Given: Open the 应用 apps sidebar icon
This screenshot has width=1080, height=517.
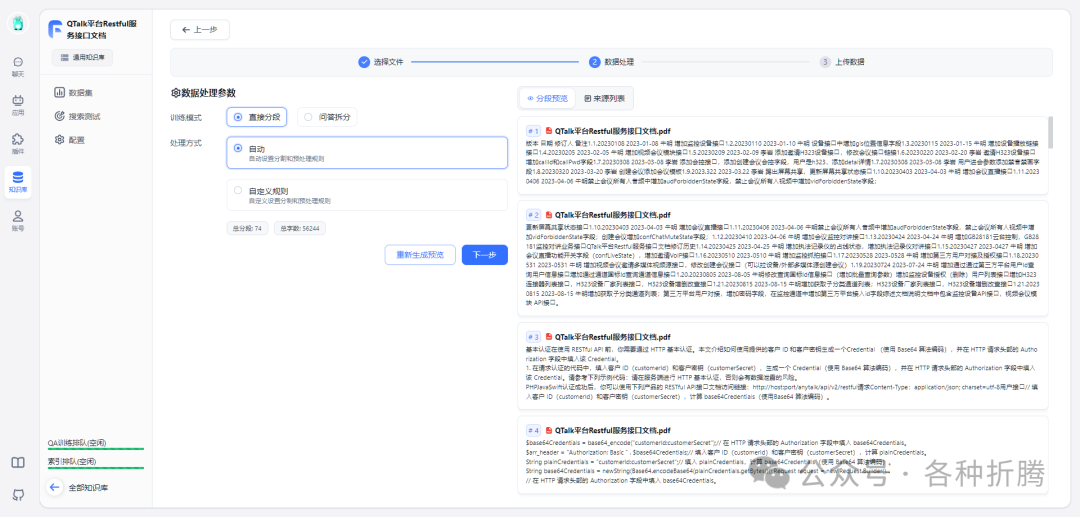Looking at the screenshot, I should (18, 105).
